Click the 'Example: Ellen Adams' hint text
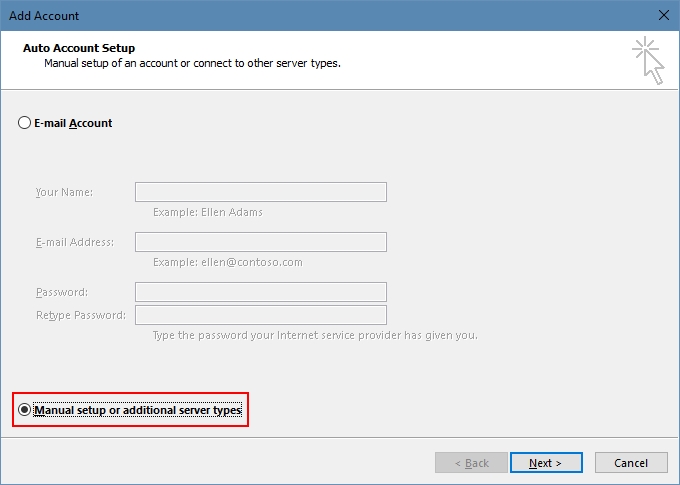The width and height of the screenshot is (680, 485). pyautogui.click(x=208, y=212)
